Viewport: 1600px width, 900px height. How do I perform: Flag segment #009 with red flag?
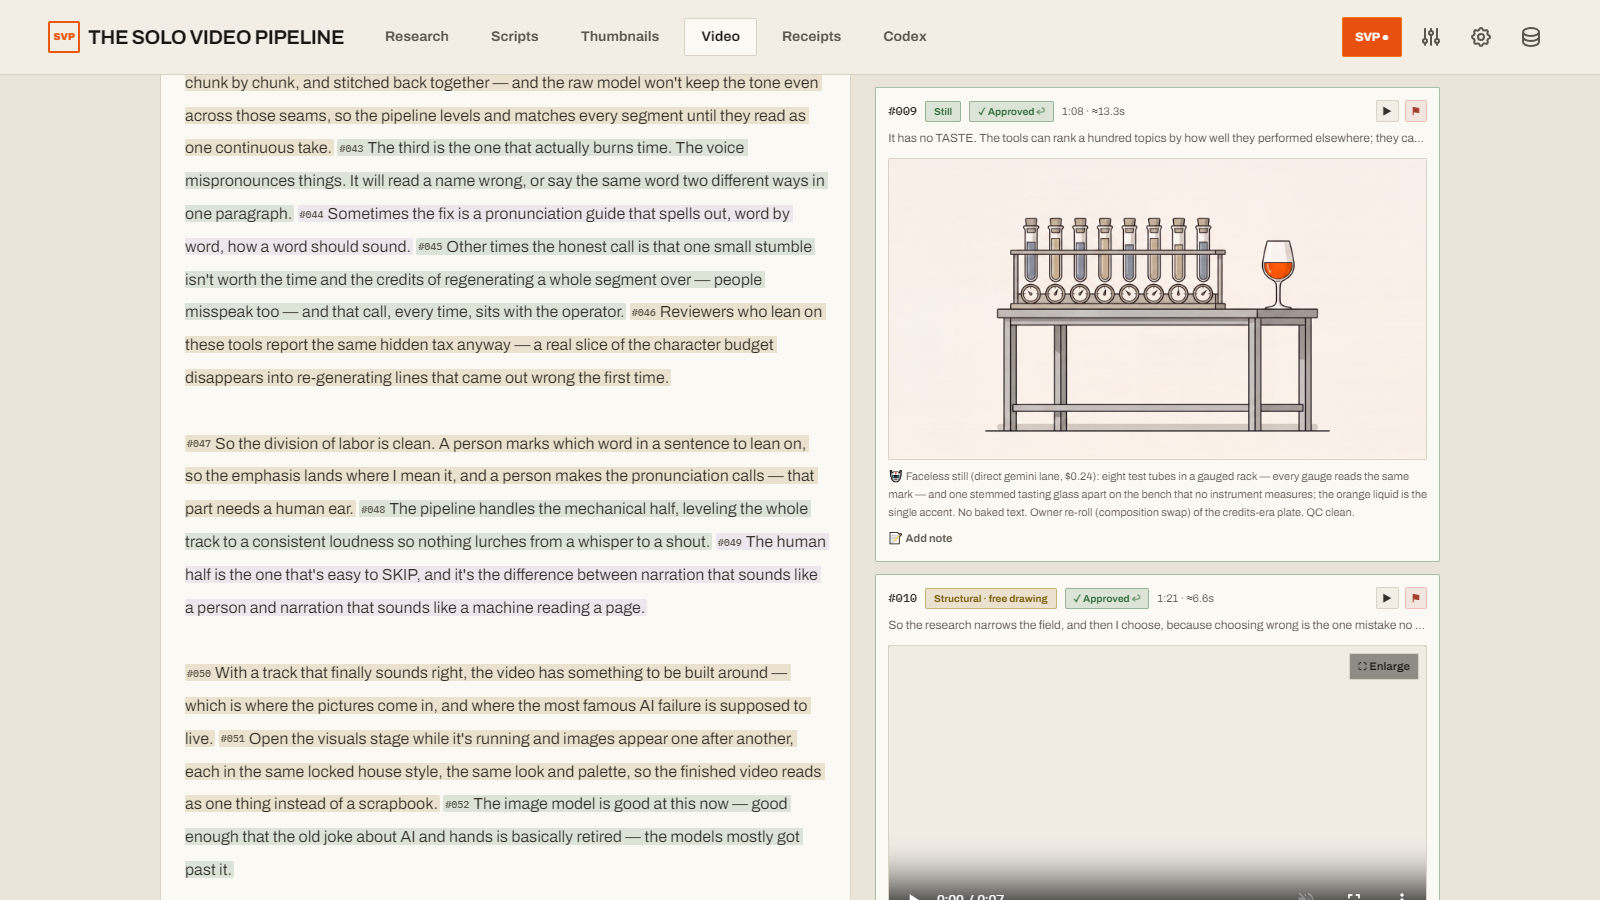tap(1416, 111)
